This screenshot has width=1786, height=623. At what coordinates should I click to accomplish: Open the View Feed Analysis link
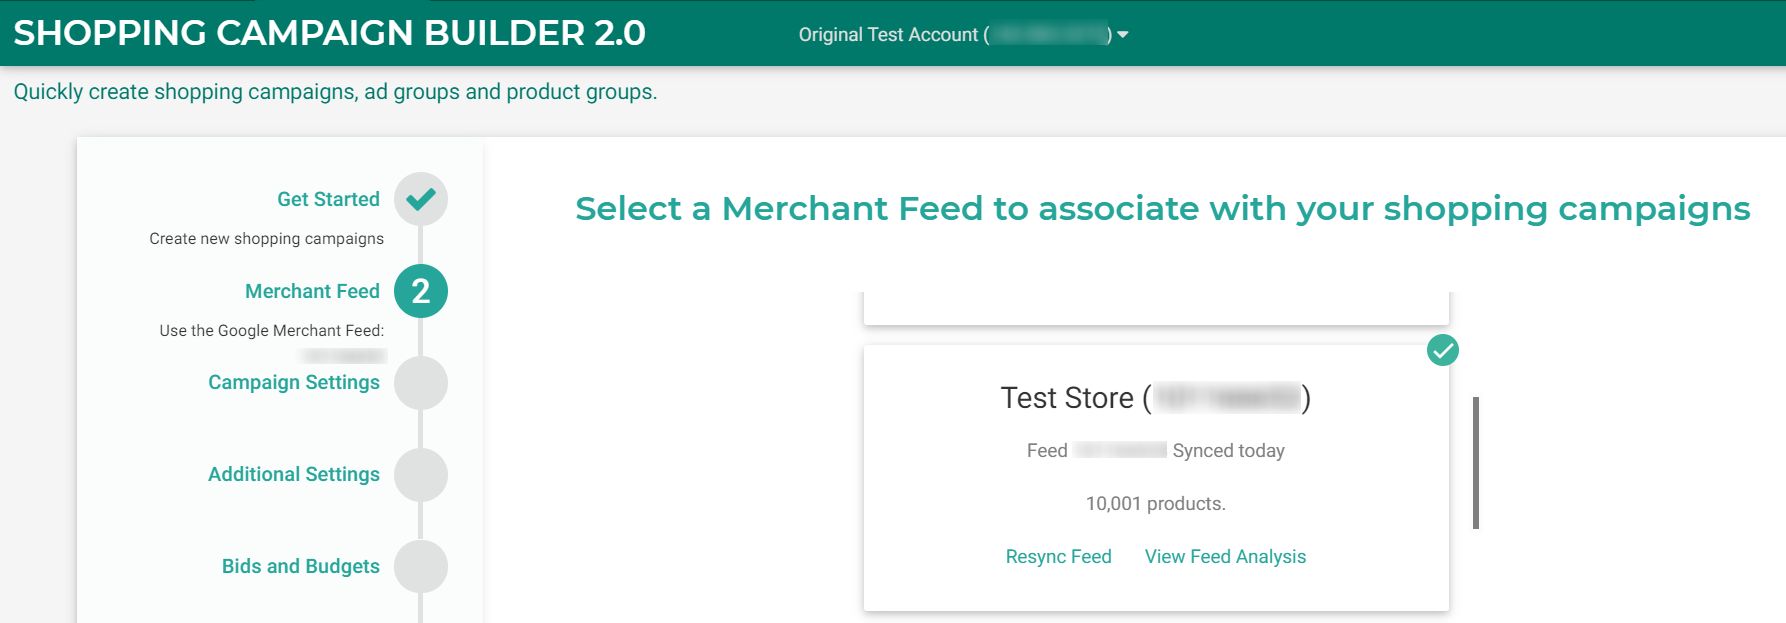point(1225,557)
